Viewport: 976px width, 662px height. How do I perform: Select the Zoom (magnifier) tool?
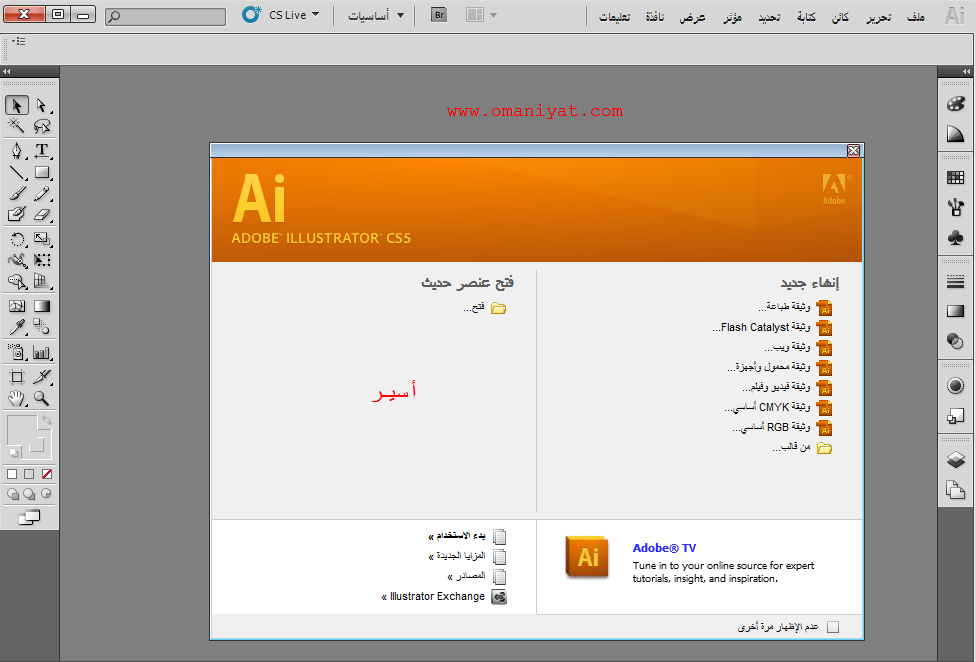click(42, 398)
